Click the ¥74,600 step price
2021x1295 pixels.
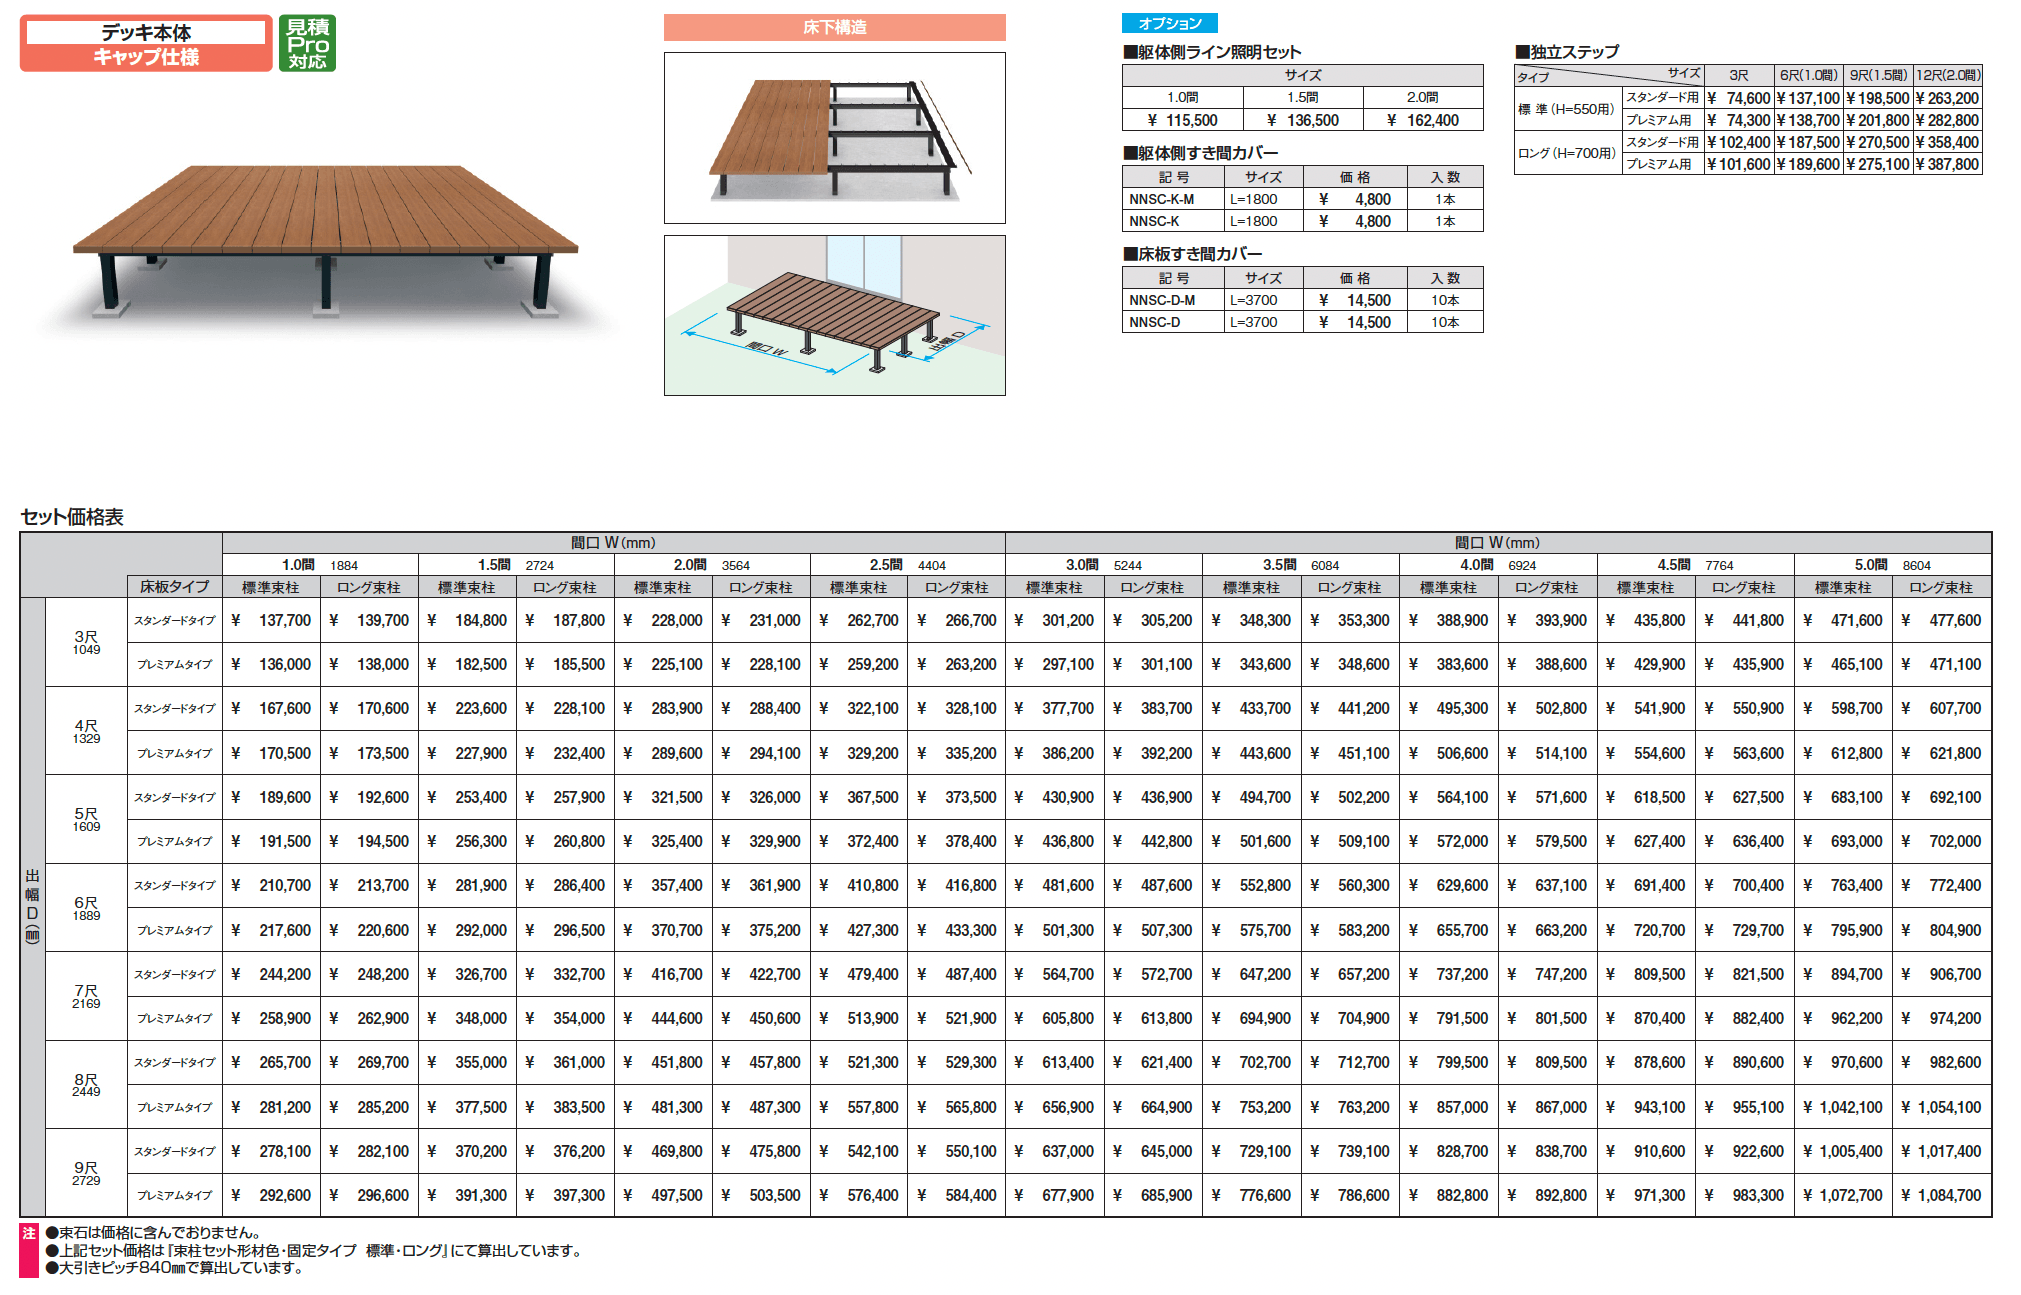[x=1739, y=98]
